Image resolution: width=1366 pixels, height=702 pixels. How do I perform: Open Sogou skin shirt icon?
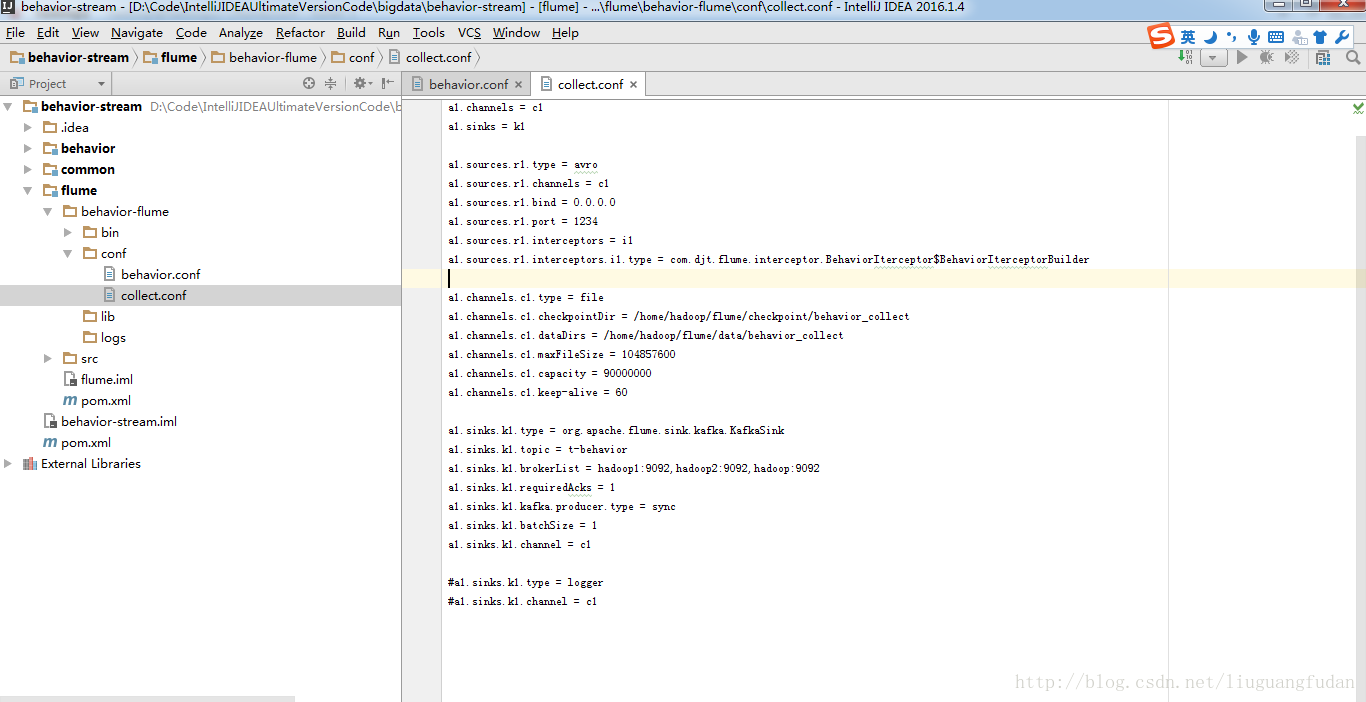[1320, 37]
